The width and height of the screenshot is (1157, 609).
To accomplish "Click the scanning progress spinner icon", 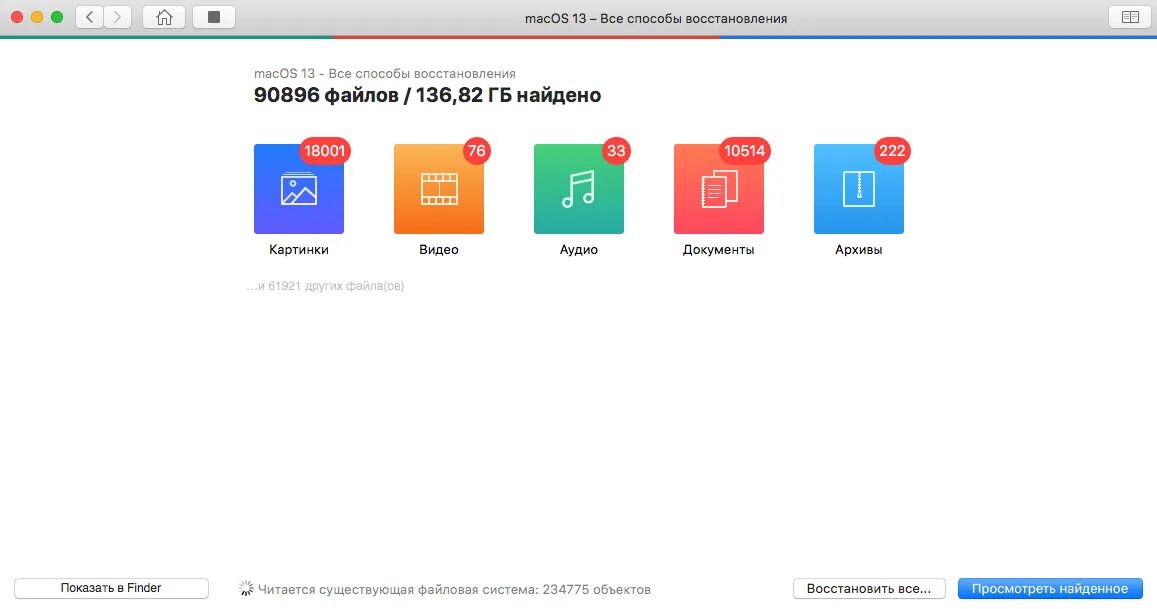I will 246,588.
